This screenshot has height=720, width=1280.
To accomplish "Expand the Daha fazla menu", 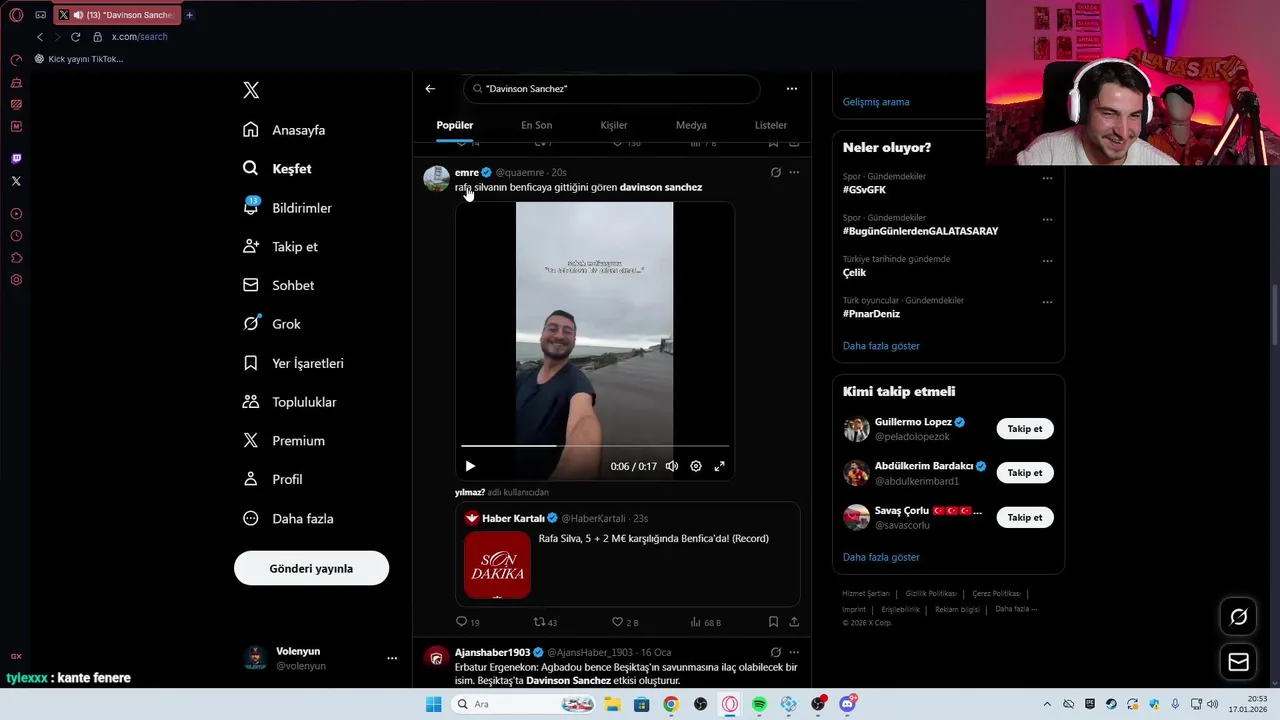I will pos(288,518).
